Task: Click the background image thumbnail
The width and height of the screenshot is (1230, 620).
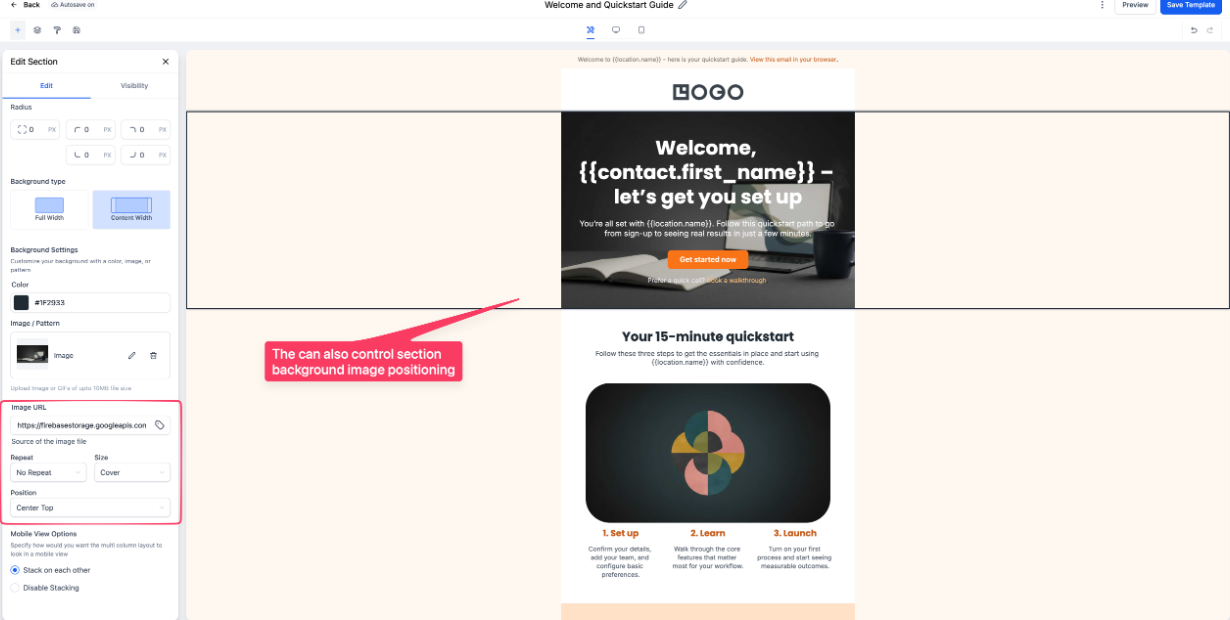Action: pyautogui.click(x=33, y=355)
